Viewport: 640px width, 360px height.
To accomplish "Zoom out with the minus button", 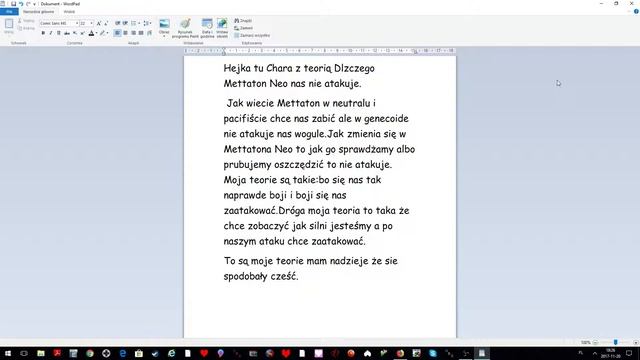I will 596,342.
